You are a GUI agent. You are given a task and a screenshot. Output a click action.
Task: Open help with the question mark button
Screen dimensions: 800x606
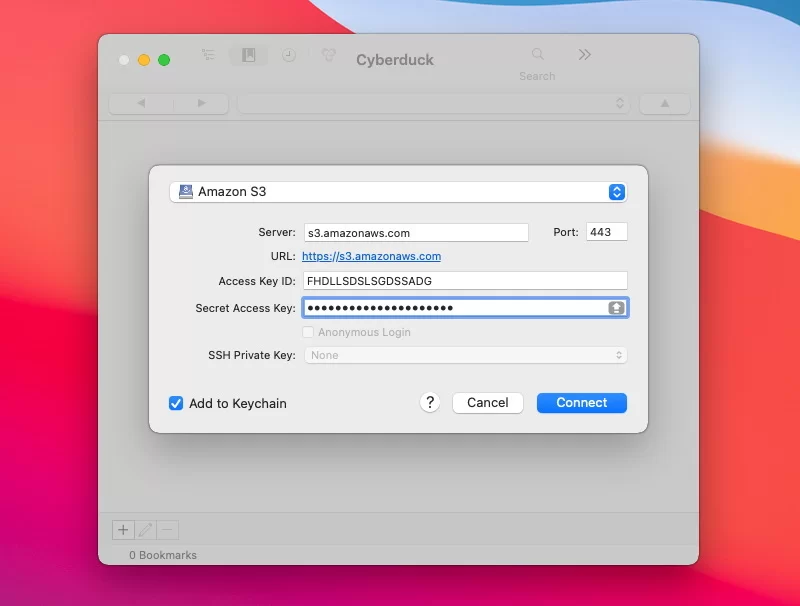coord(430,402)
